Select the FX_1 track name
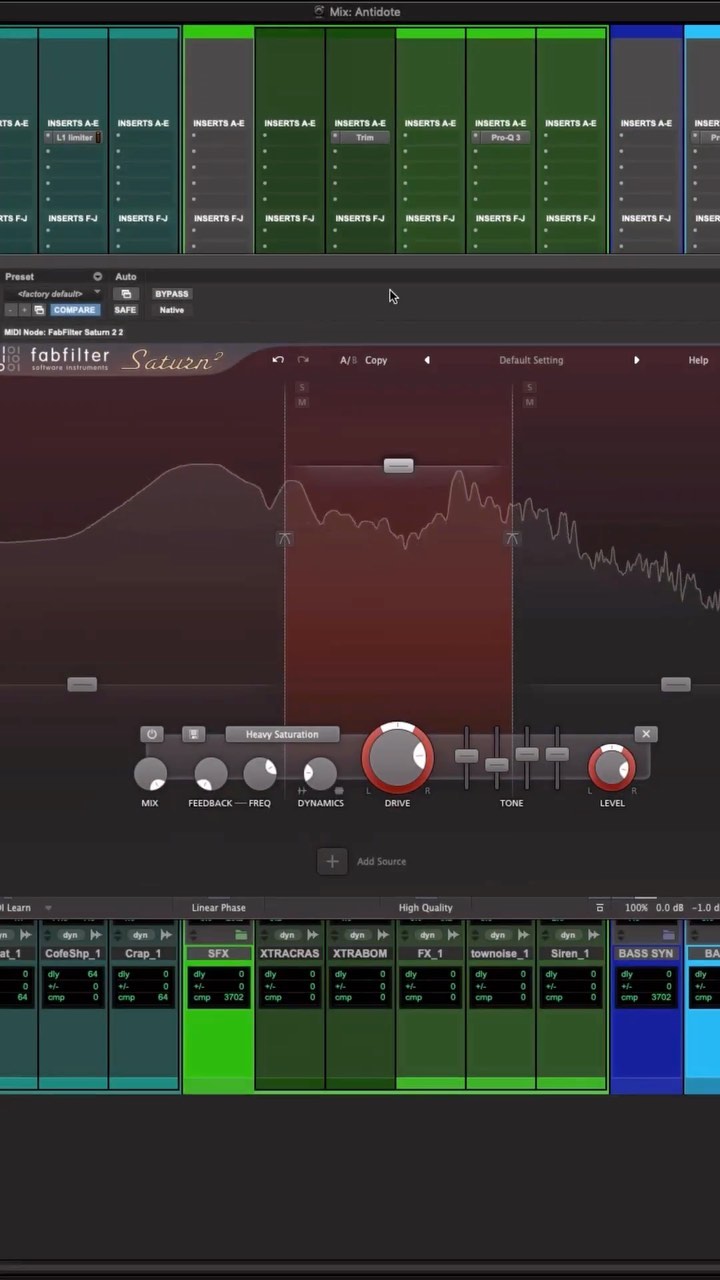 (x=430, y=954)
